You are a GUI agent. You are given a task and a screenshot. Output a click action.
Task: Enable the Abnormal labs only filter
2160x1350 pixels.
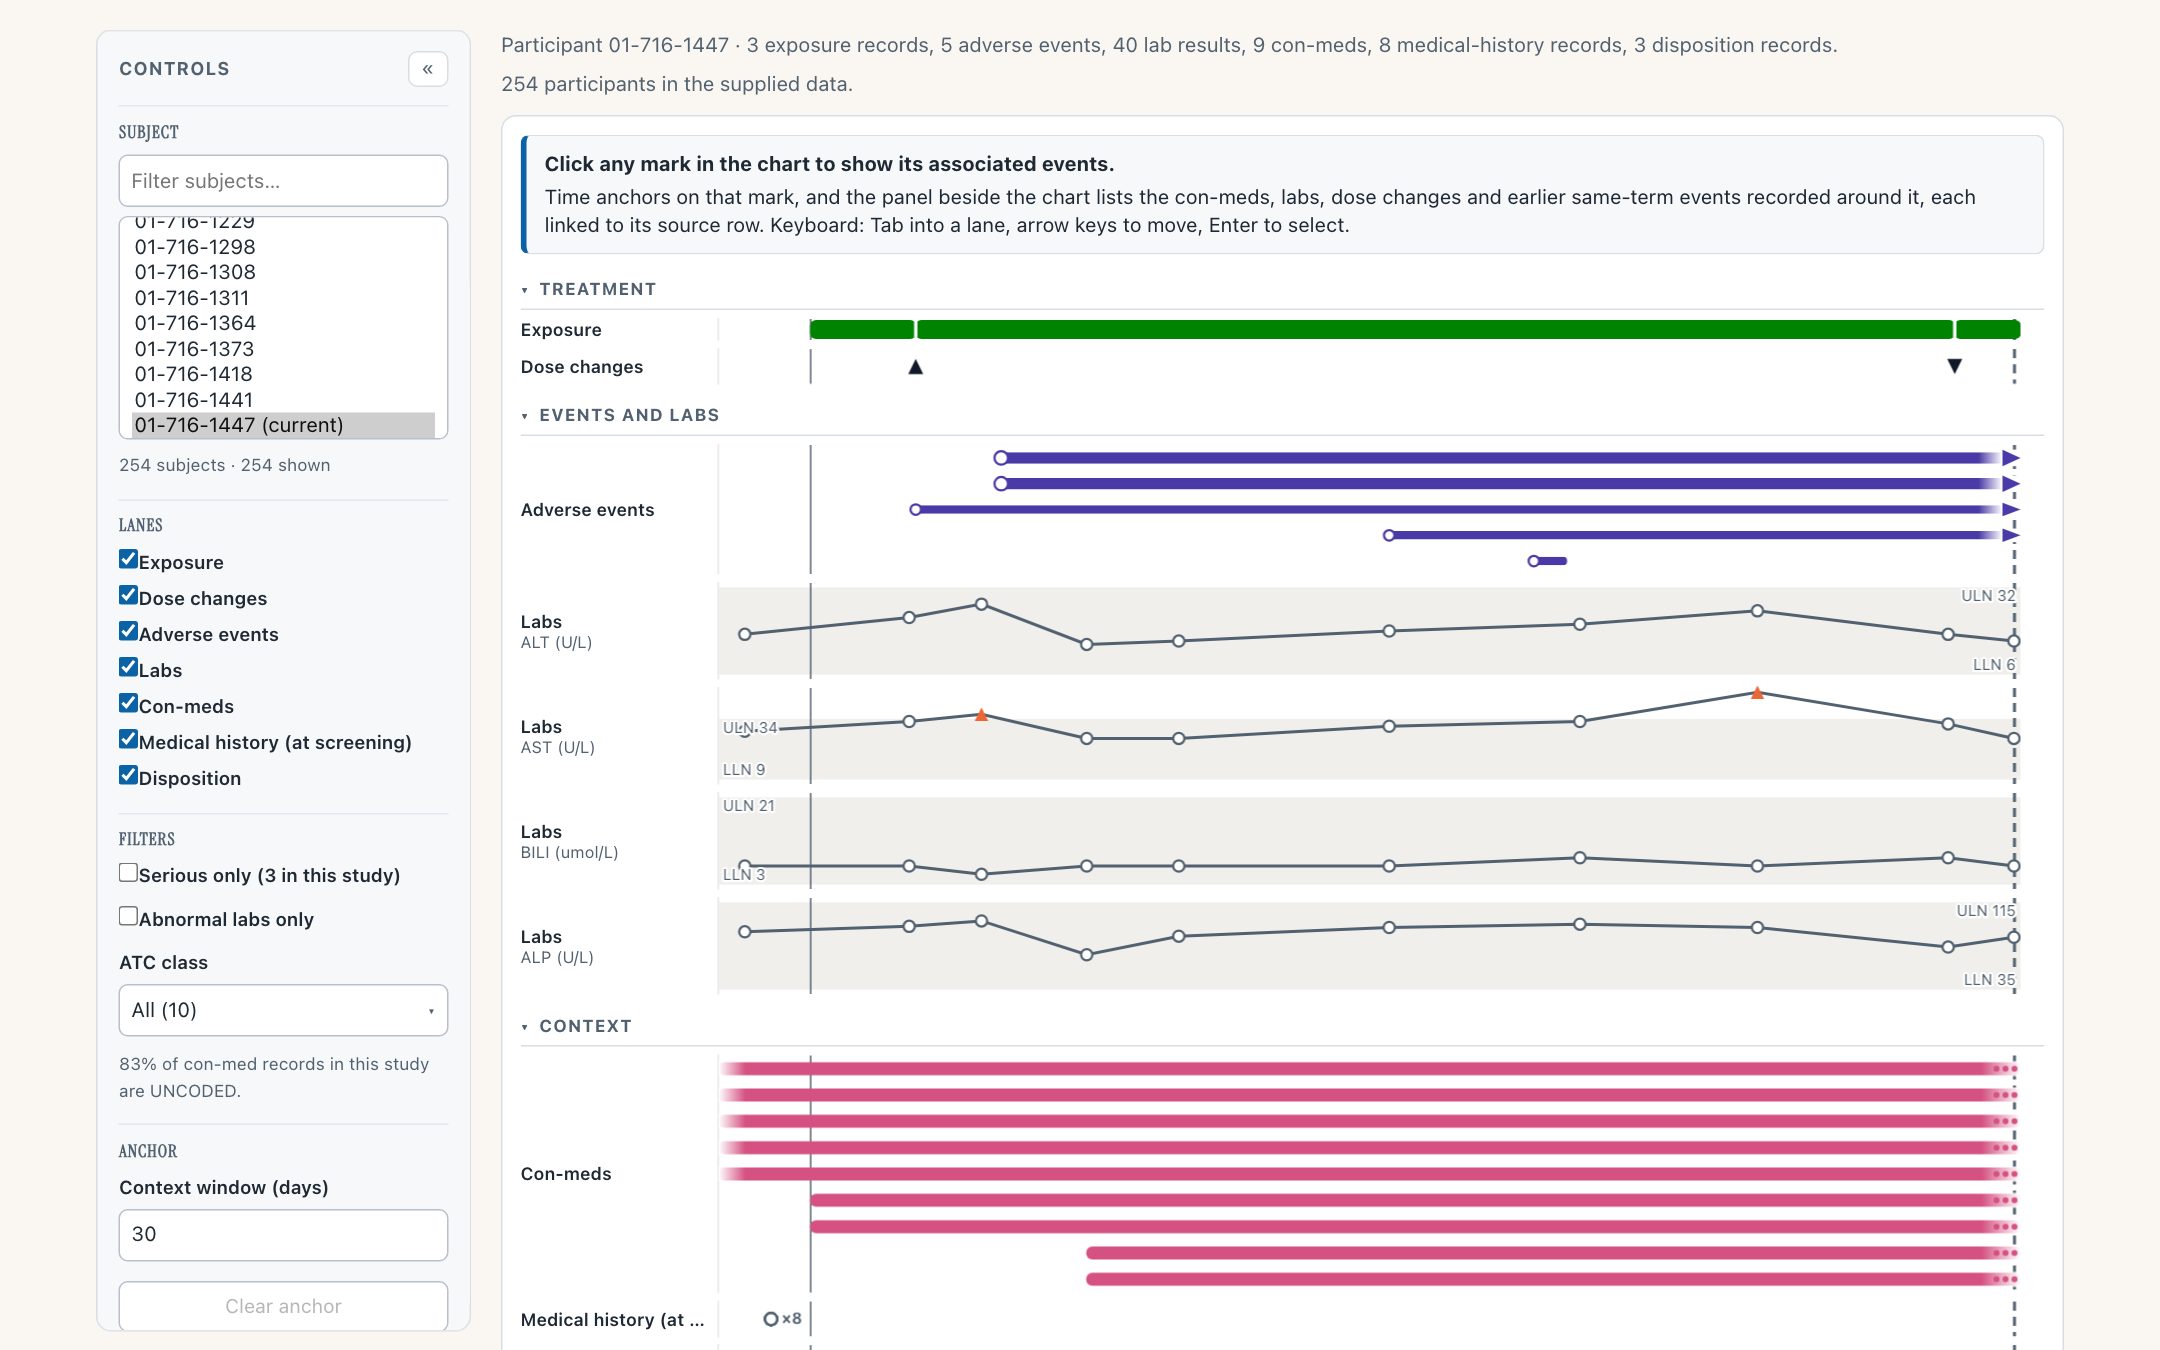point(128,916)
